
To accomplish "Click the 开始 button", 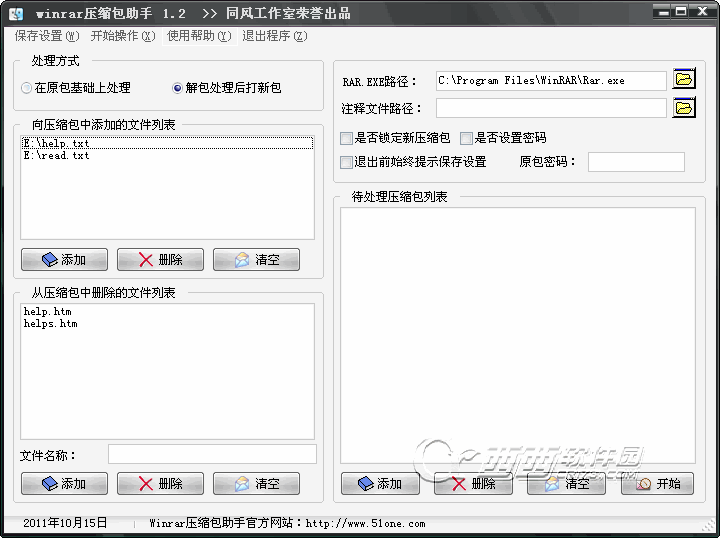I will coord(658,483).
